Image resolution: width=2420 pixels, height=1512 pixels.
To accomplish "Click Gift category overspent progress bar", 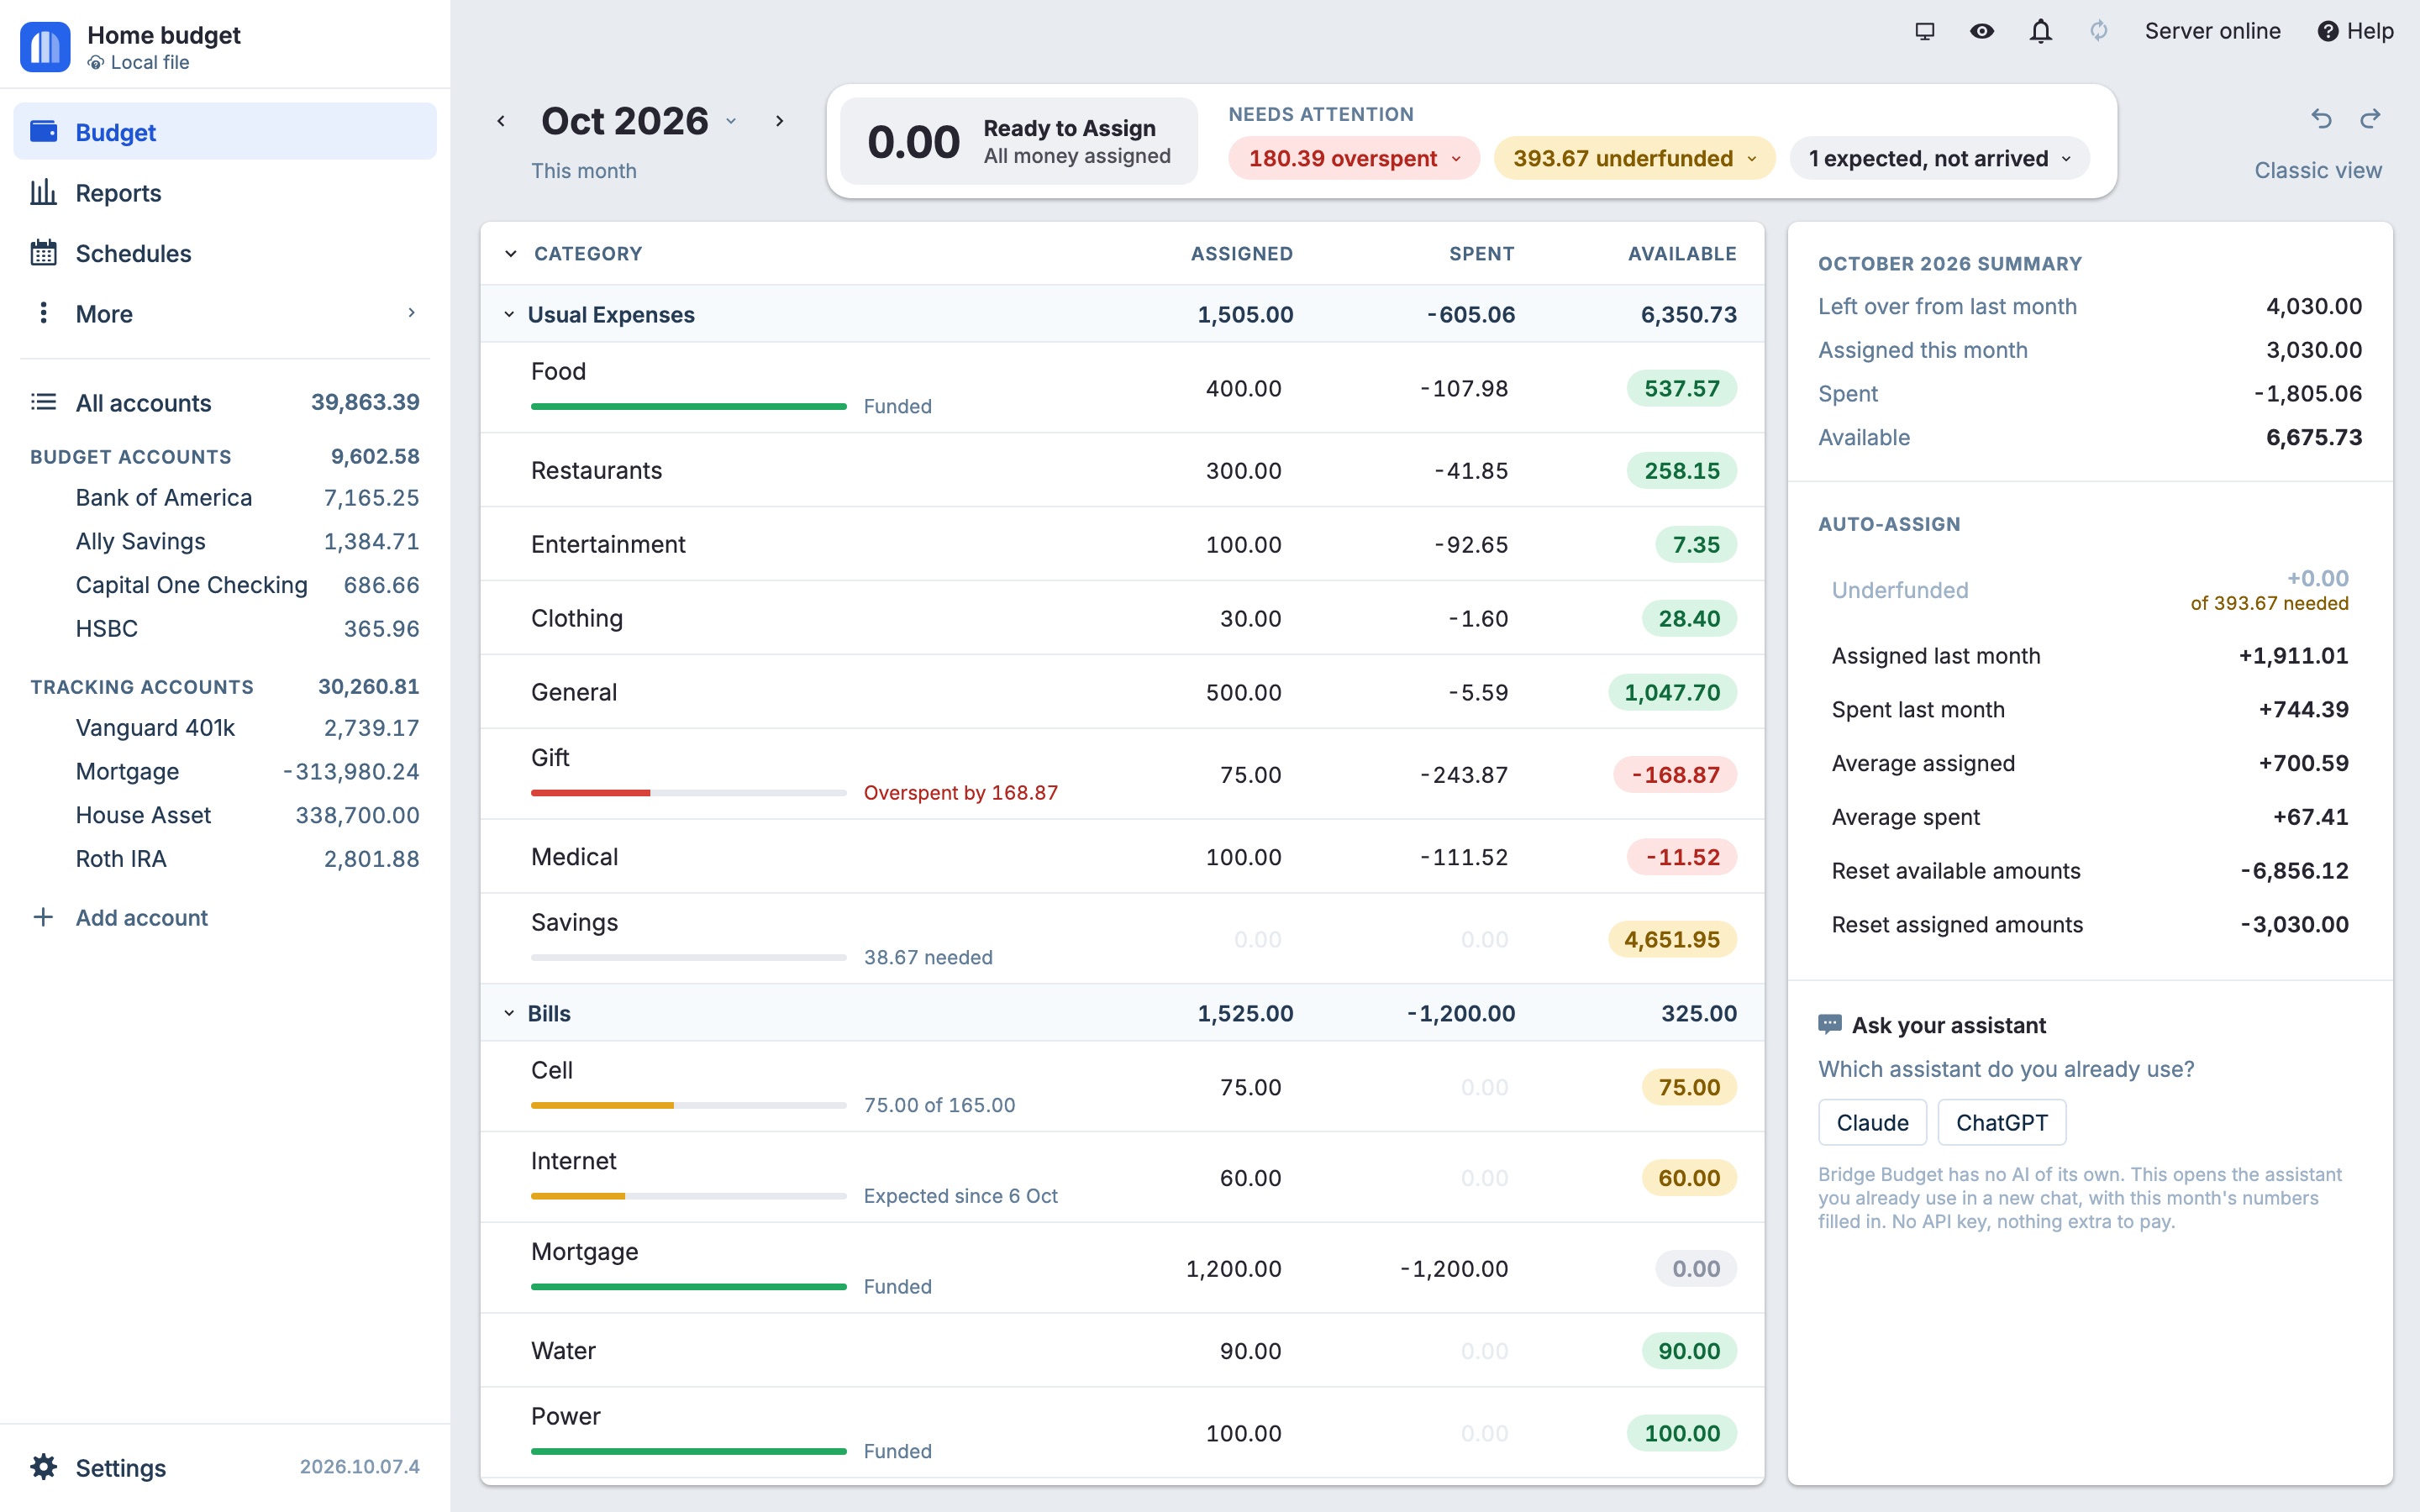I will [689, 792].
